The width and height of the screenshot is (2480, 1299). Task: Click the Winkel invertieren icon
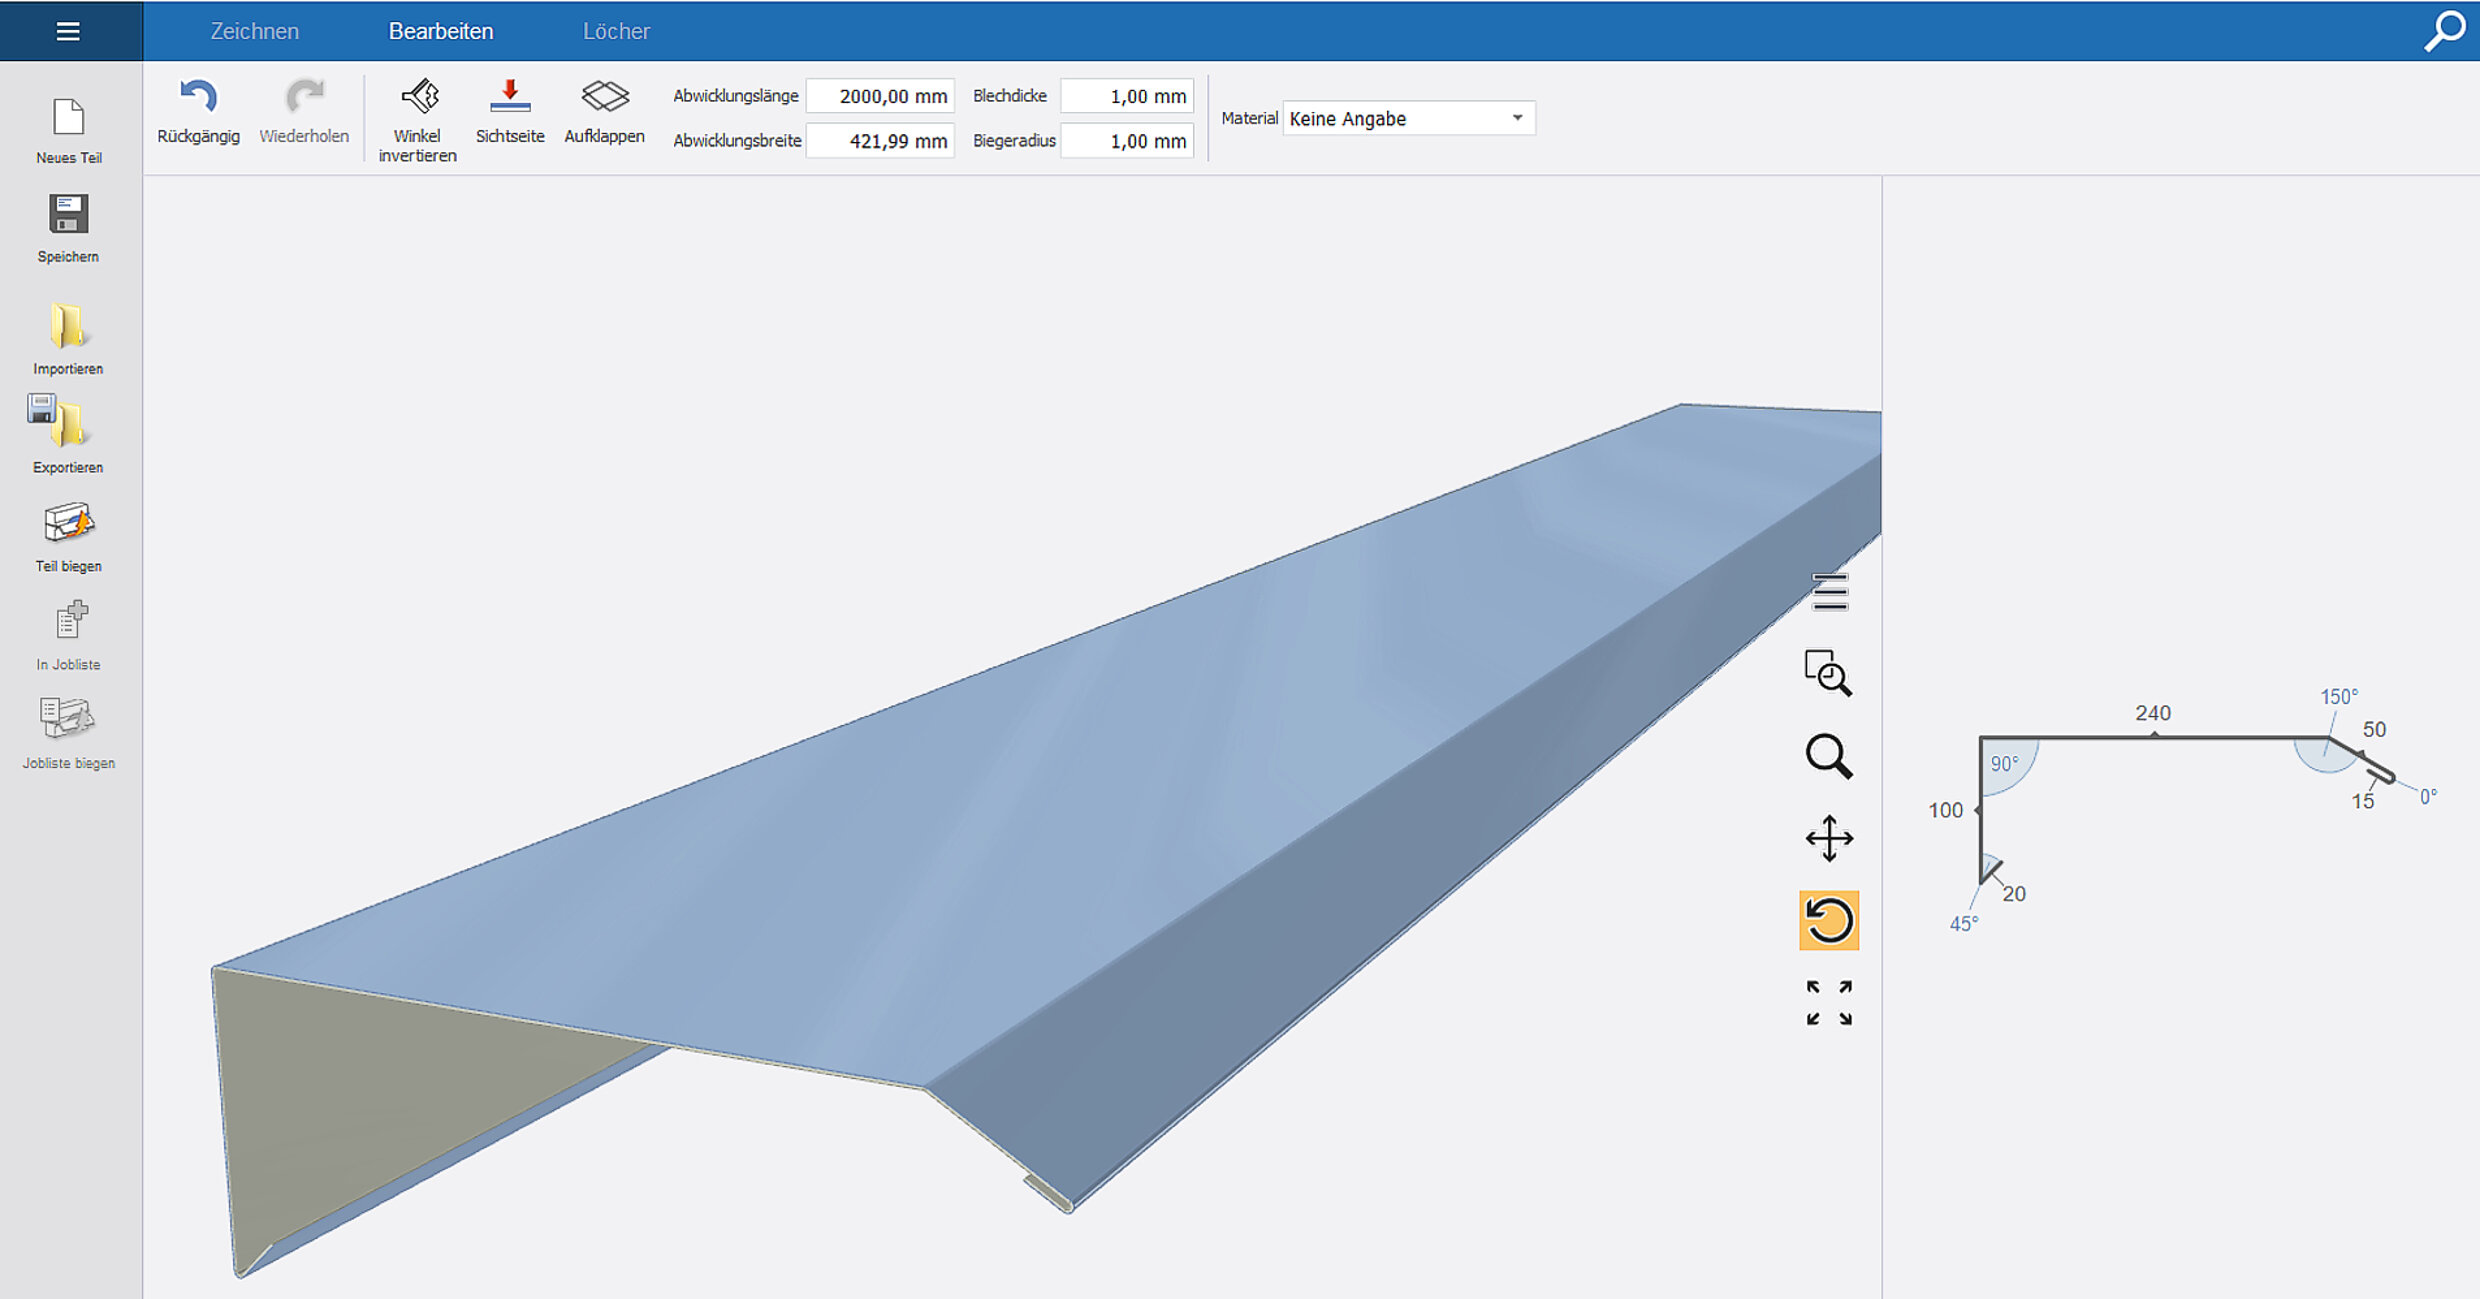point(418,97)
